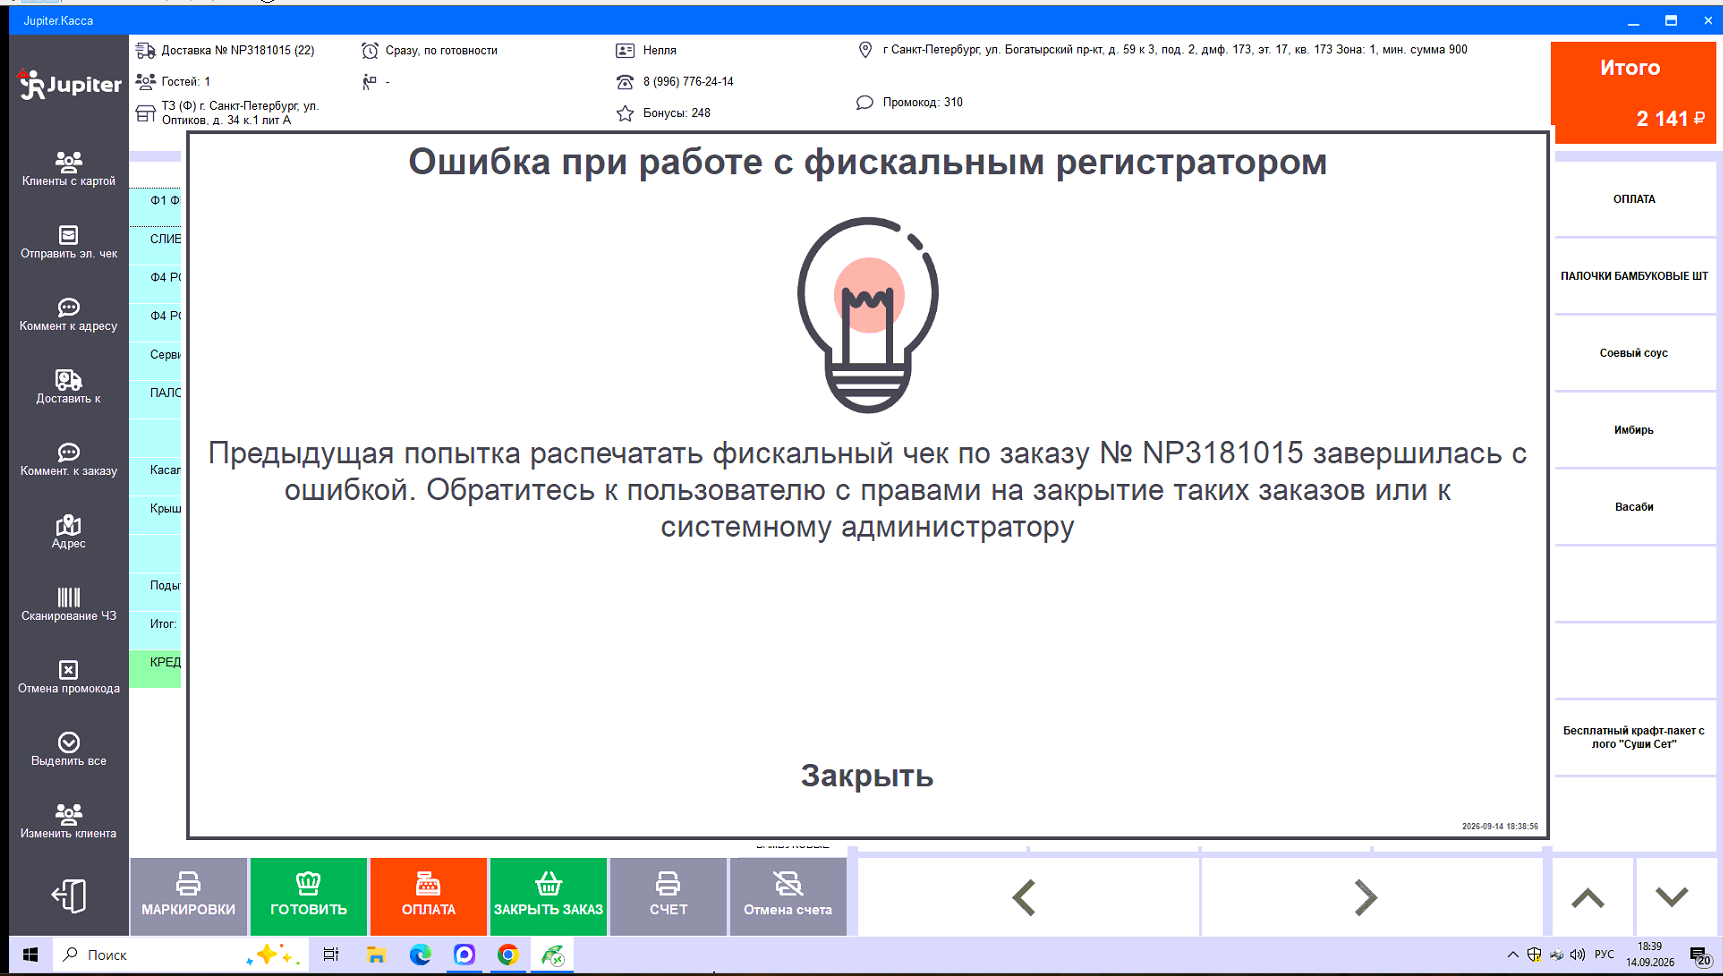1723x976 pixels.
Task: Open Коммент. к заказу
Action: [x=69, y=460]
